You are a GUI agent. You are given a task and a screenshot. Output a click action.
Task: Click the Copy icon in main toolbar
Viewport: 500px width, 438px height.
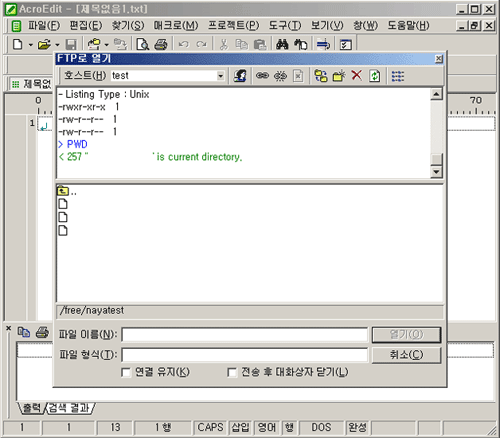(241, 44)
